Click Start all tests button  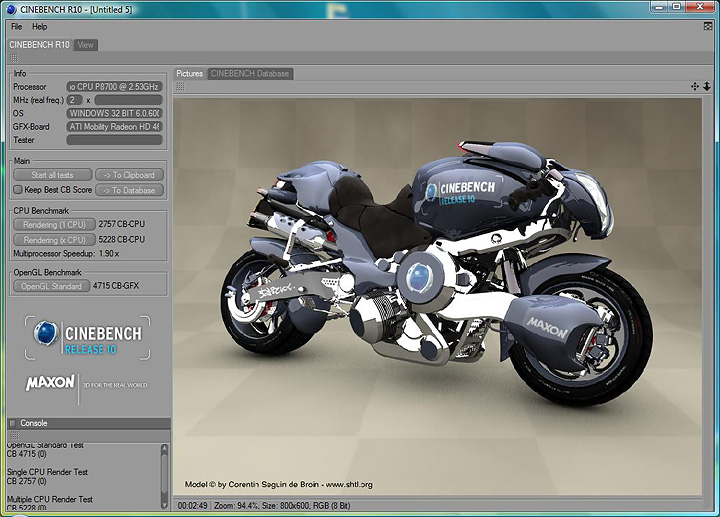tap(52, 175)
